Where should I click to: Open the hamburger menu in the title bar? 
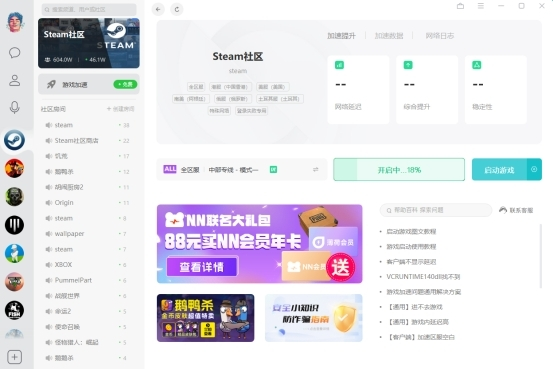tap(481, 6)
